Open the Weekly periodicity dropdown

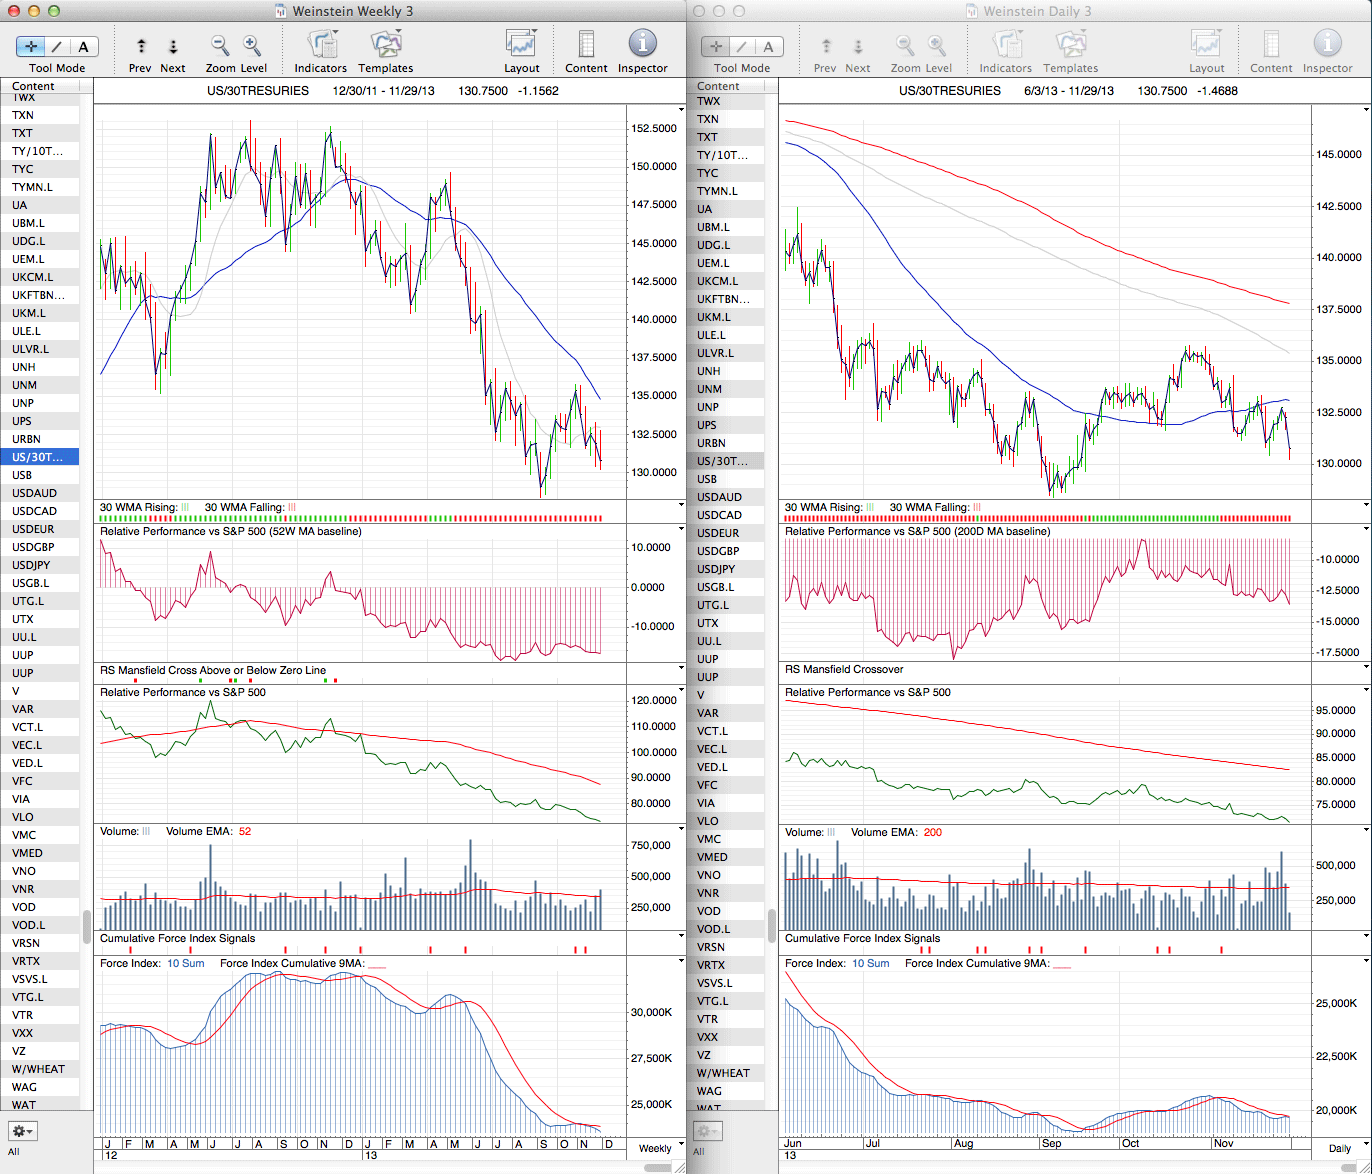tap(655, 1148)
